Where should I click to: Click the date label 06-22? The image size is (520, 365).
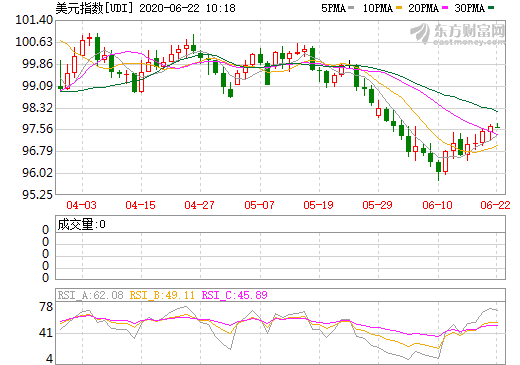point(495,205)
